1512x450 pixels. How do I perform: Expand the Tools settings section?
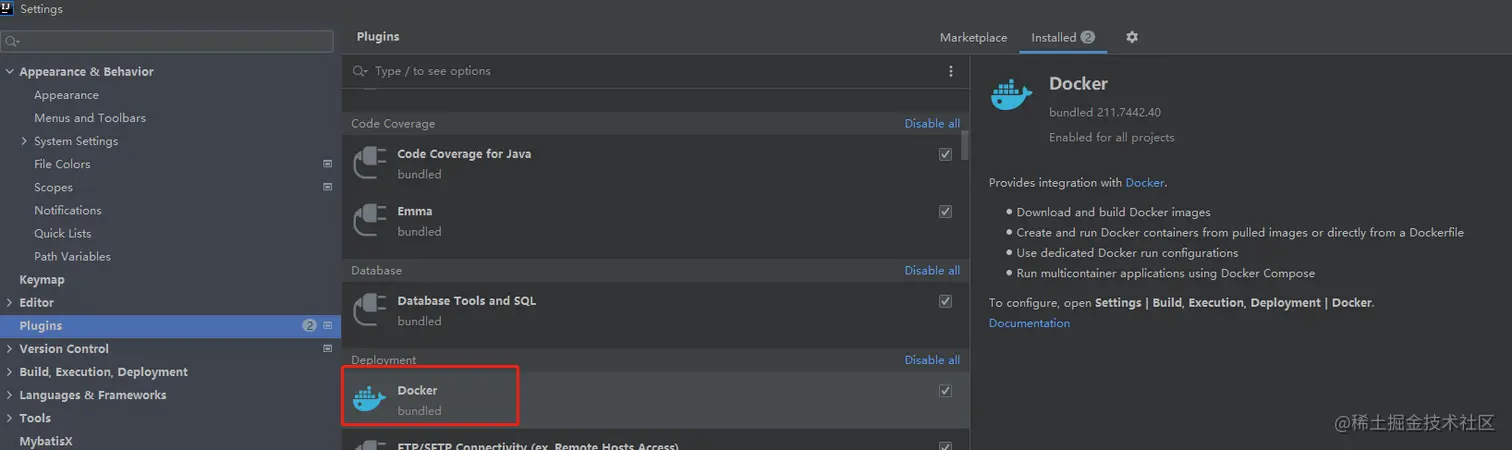[10, 418]
